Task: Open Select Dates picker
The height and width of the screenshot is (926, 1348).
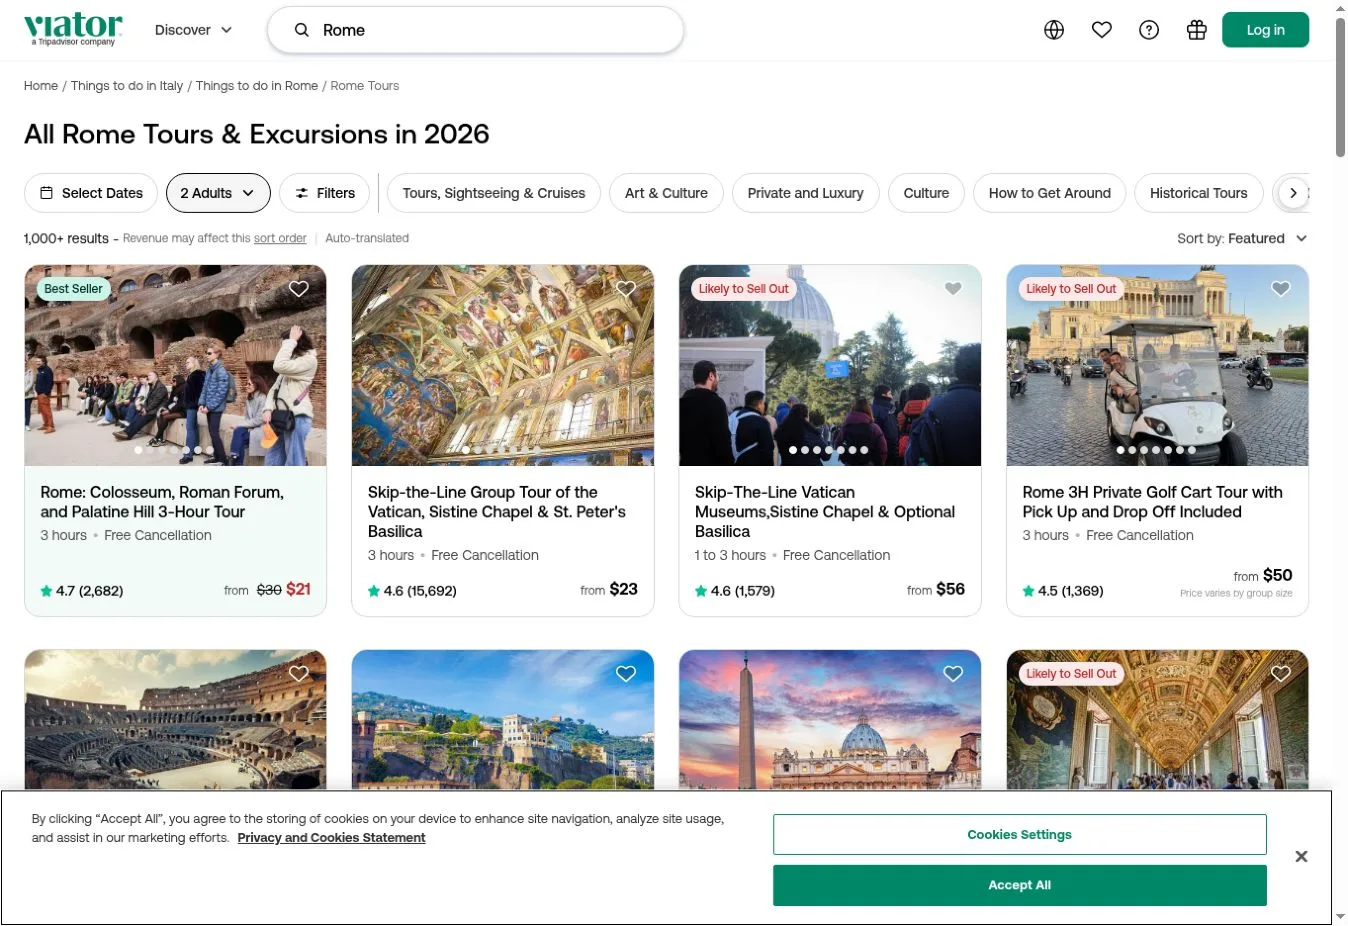Action: coord(91,193)
